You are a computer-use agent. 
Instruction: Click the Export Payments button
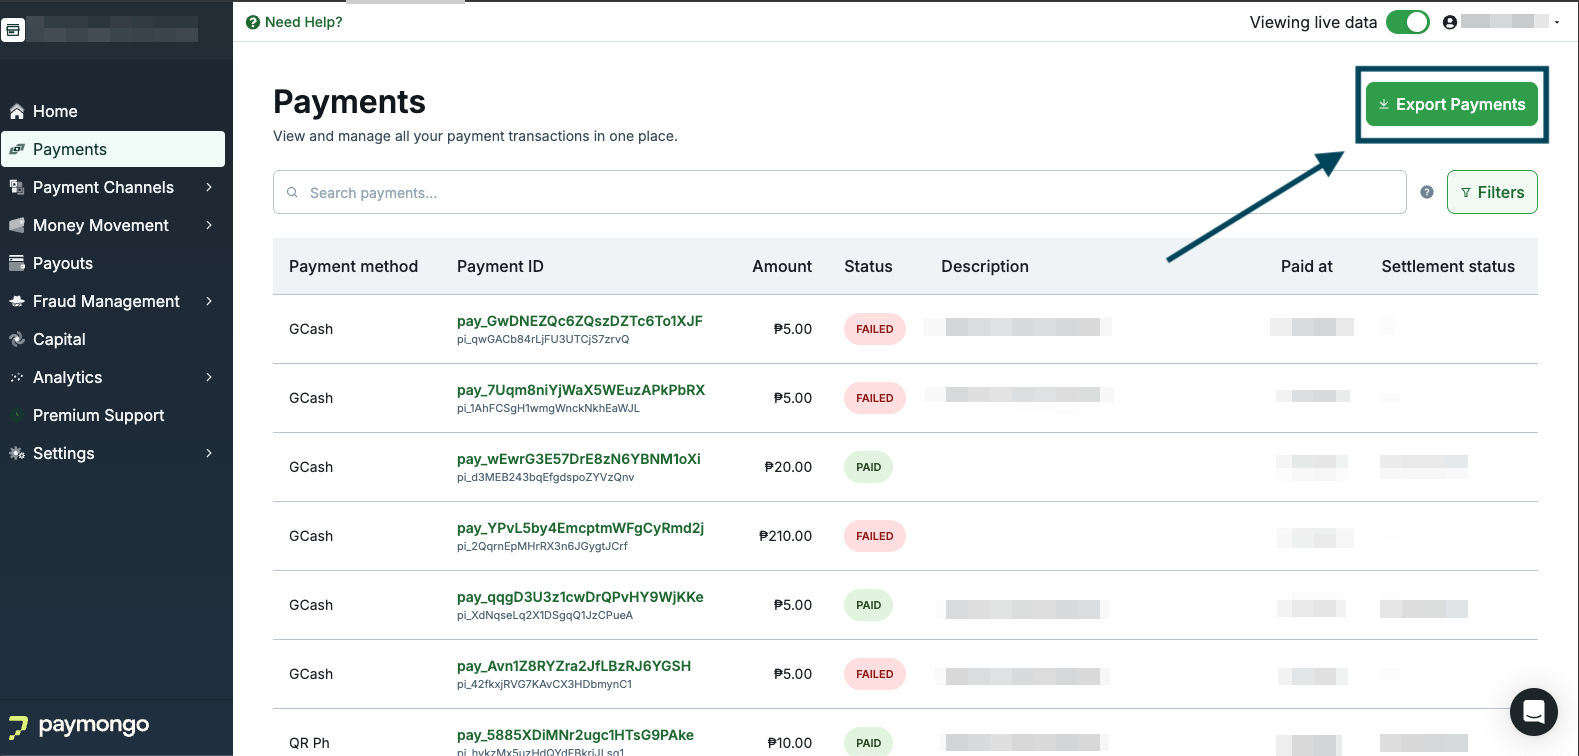click(1452, 104)
